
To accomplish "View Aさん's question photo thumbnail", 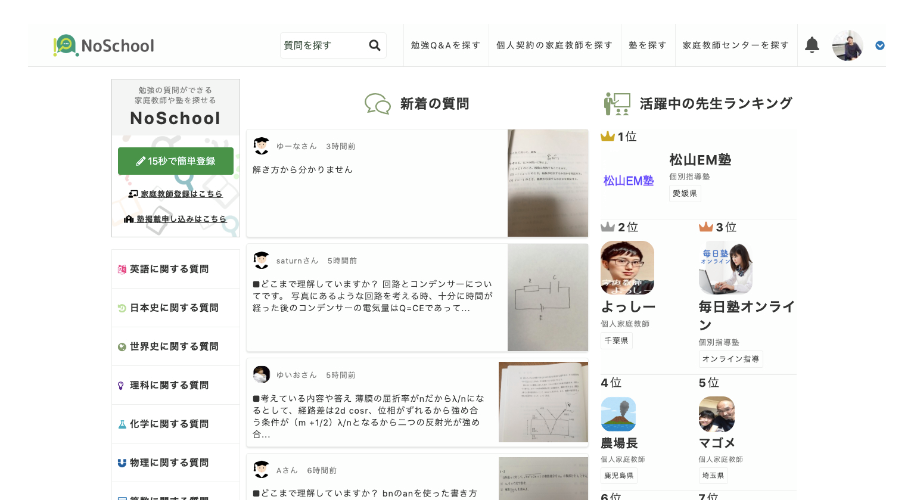I will tap(543, 479).
